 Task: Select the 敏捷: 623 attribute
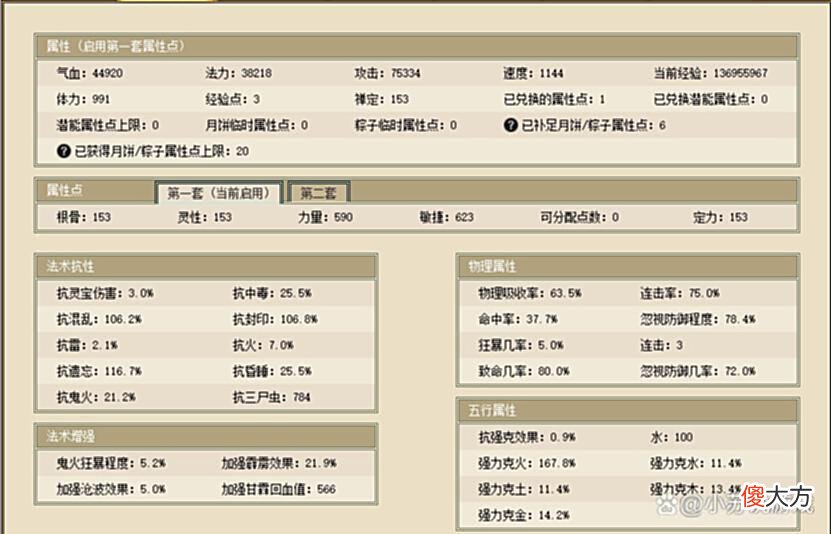click(x=447, y=217)
